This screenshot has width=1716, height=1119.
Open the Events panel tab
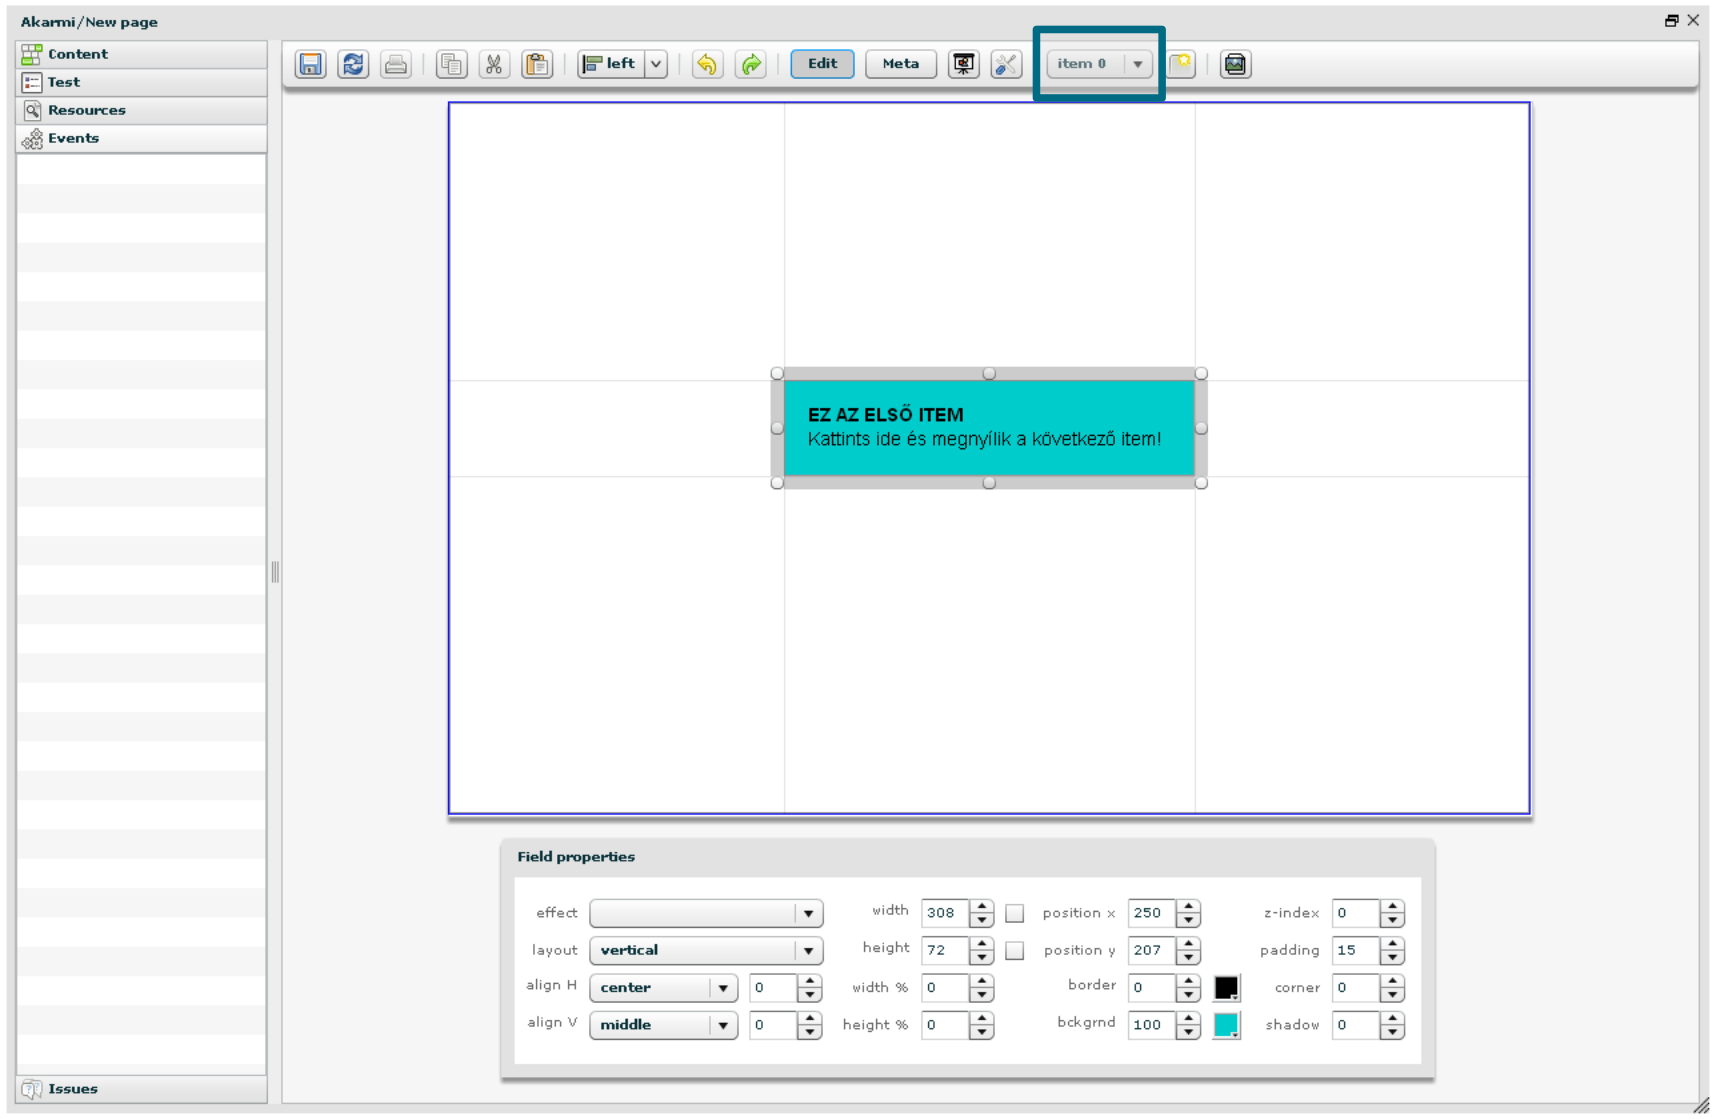click(x=73, y=138)
